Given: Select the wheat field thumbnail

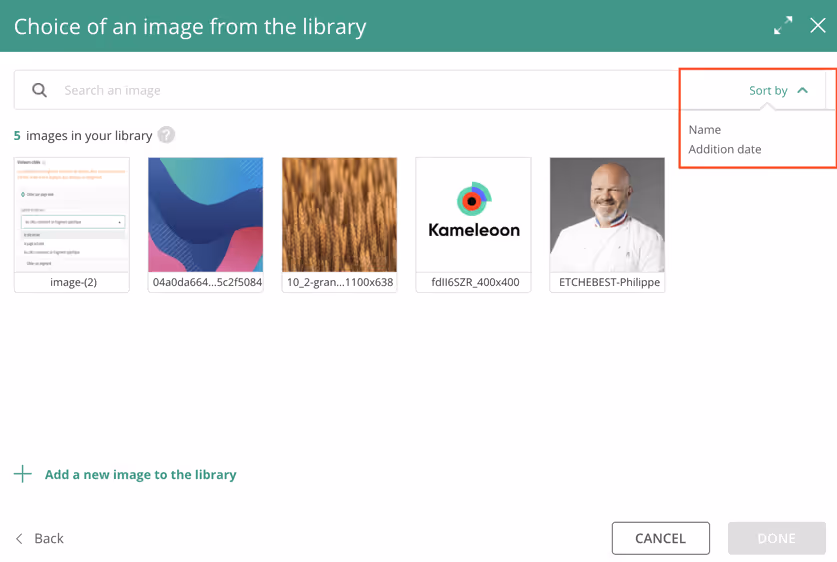Looking at the screenshot, I should [339, 215].
